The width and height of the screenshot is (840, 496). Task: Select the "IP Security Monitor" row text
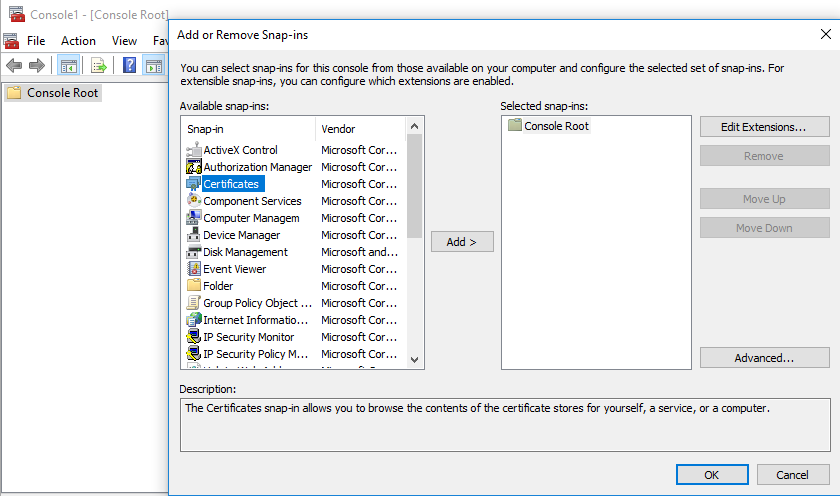pos(249,337)
